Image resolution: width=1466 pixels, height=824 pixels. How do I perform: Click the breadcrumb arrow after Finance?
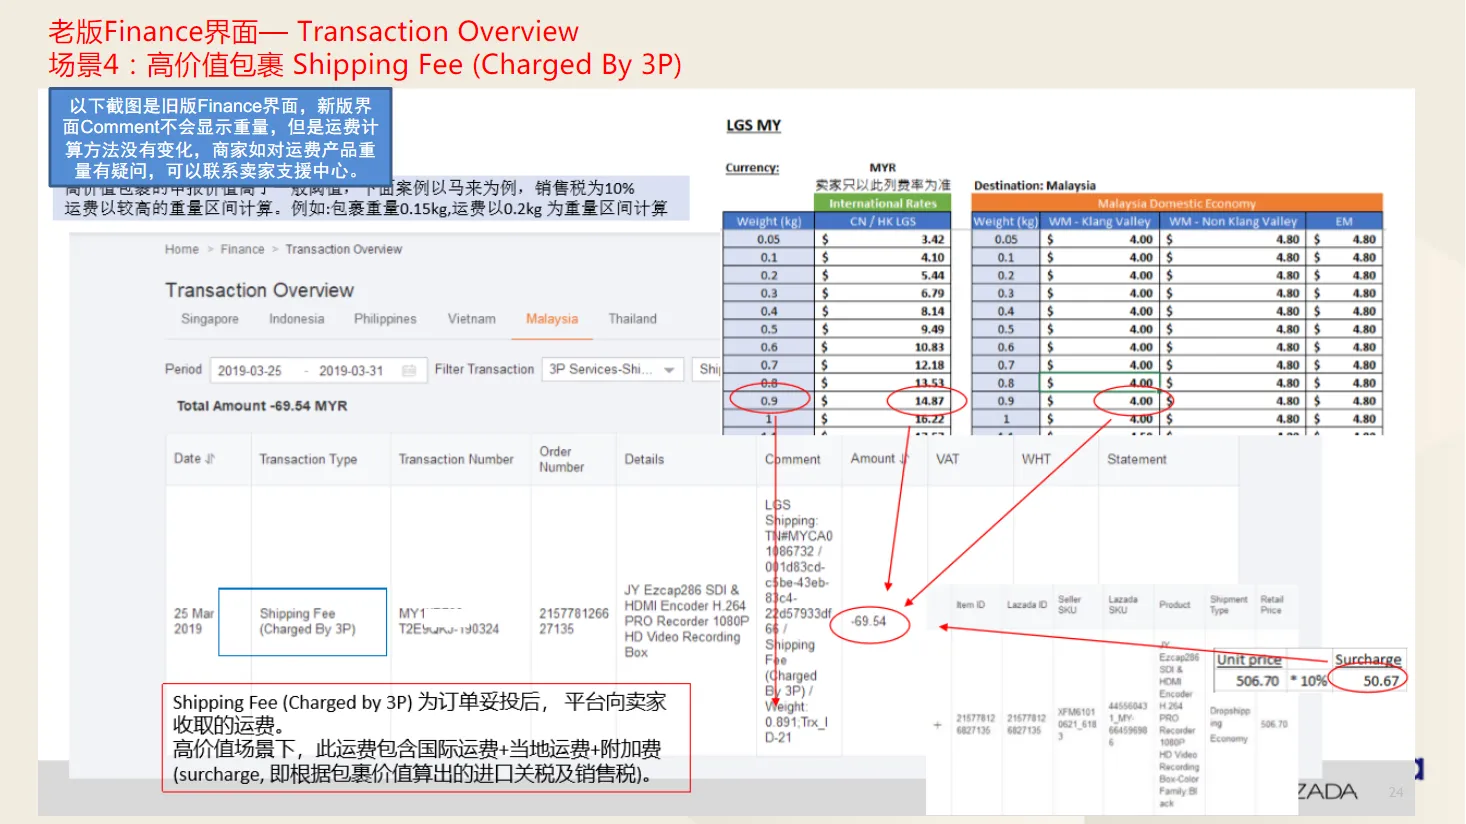pyautogui.click(x=275, y=249)
